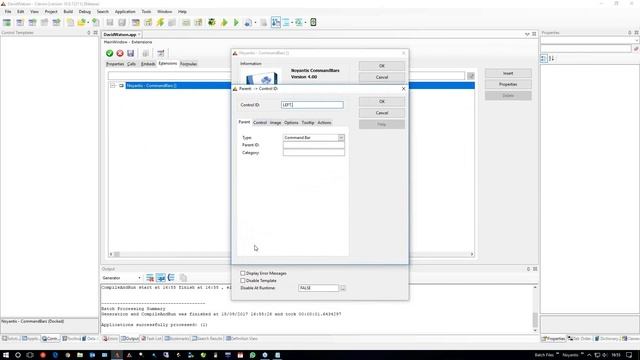Open WhatsApp from the taskbar
Screen dimensions: 640x360
tap(253, 355)
